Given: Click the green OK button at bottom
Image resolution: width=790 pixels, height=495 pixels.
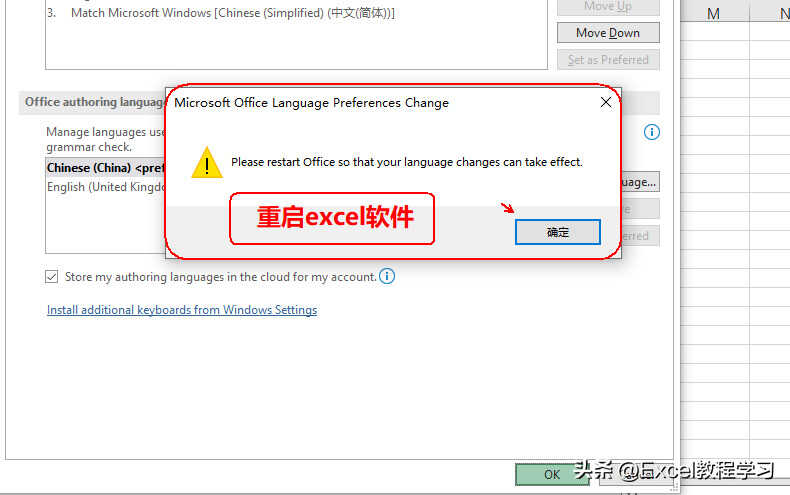Looking at the screenshot, I should pos(552,474).
